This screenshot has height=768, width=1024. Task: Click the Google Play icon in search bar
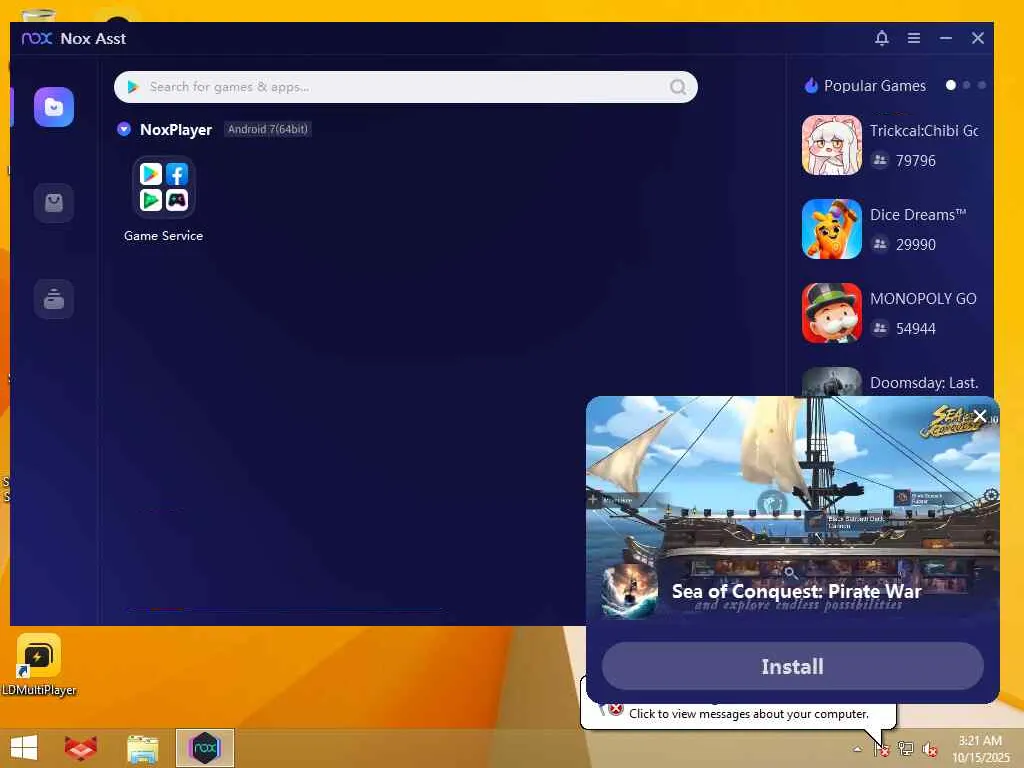click(133, 87)
